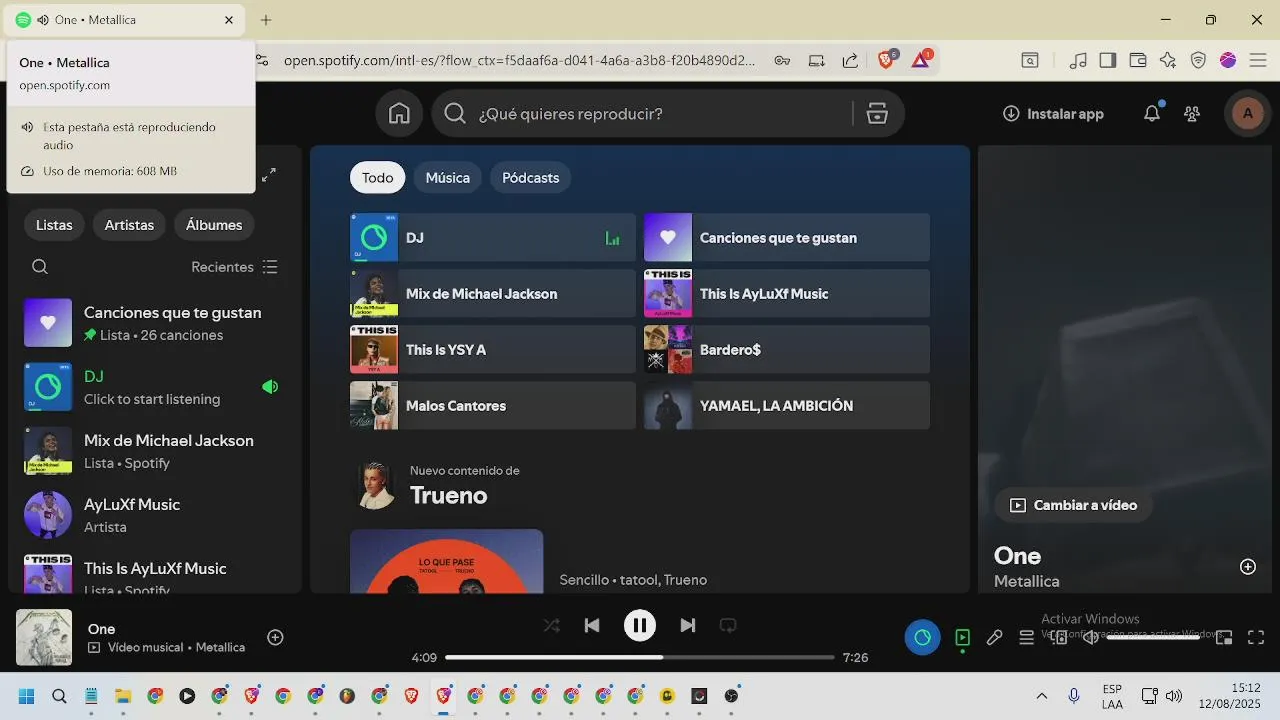Open the taskbar volume speaker icon
This screenshot has height=720, width=1280.
pyautogui.click(x=1174, y=696)
